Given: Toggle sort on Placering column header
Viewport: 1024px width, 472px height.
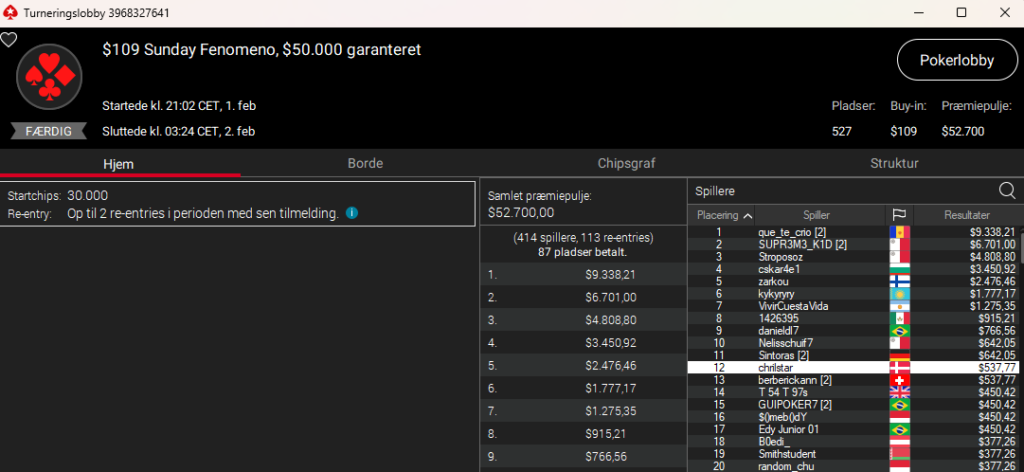Looking at the screenshot, I should (x=722, y=215).
